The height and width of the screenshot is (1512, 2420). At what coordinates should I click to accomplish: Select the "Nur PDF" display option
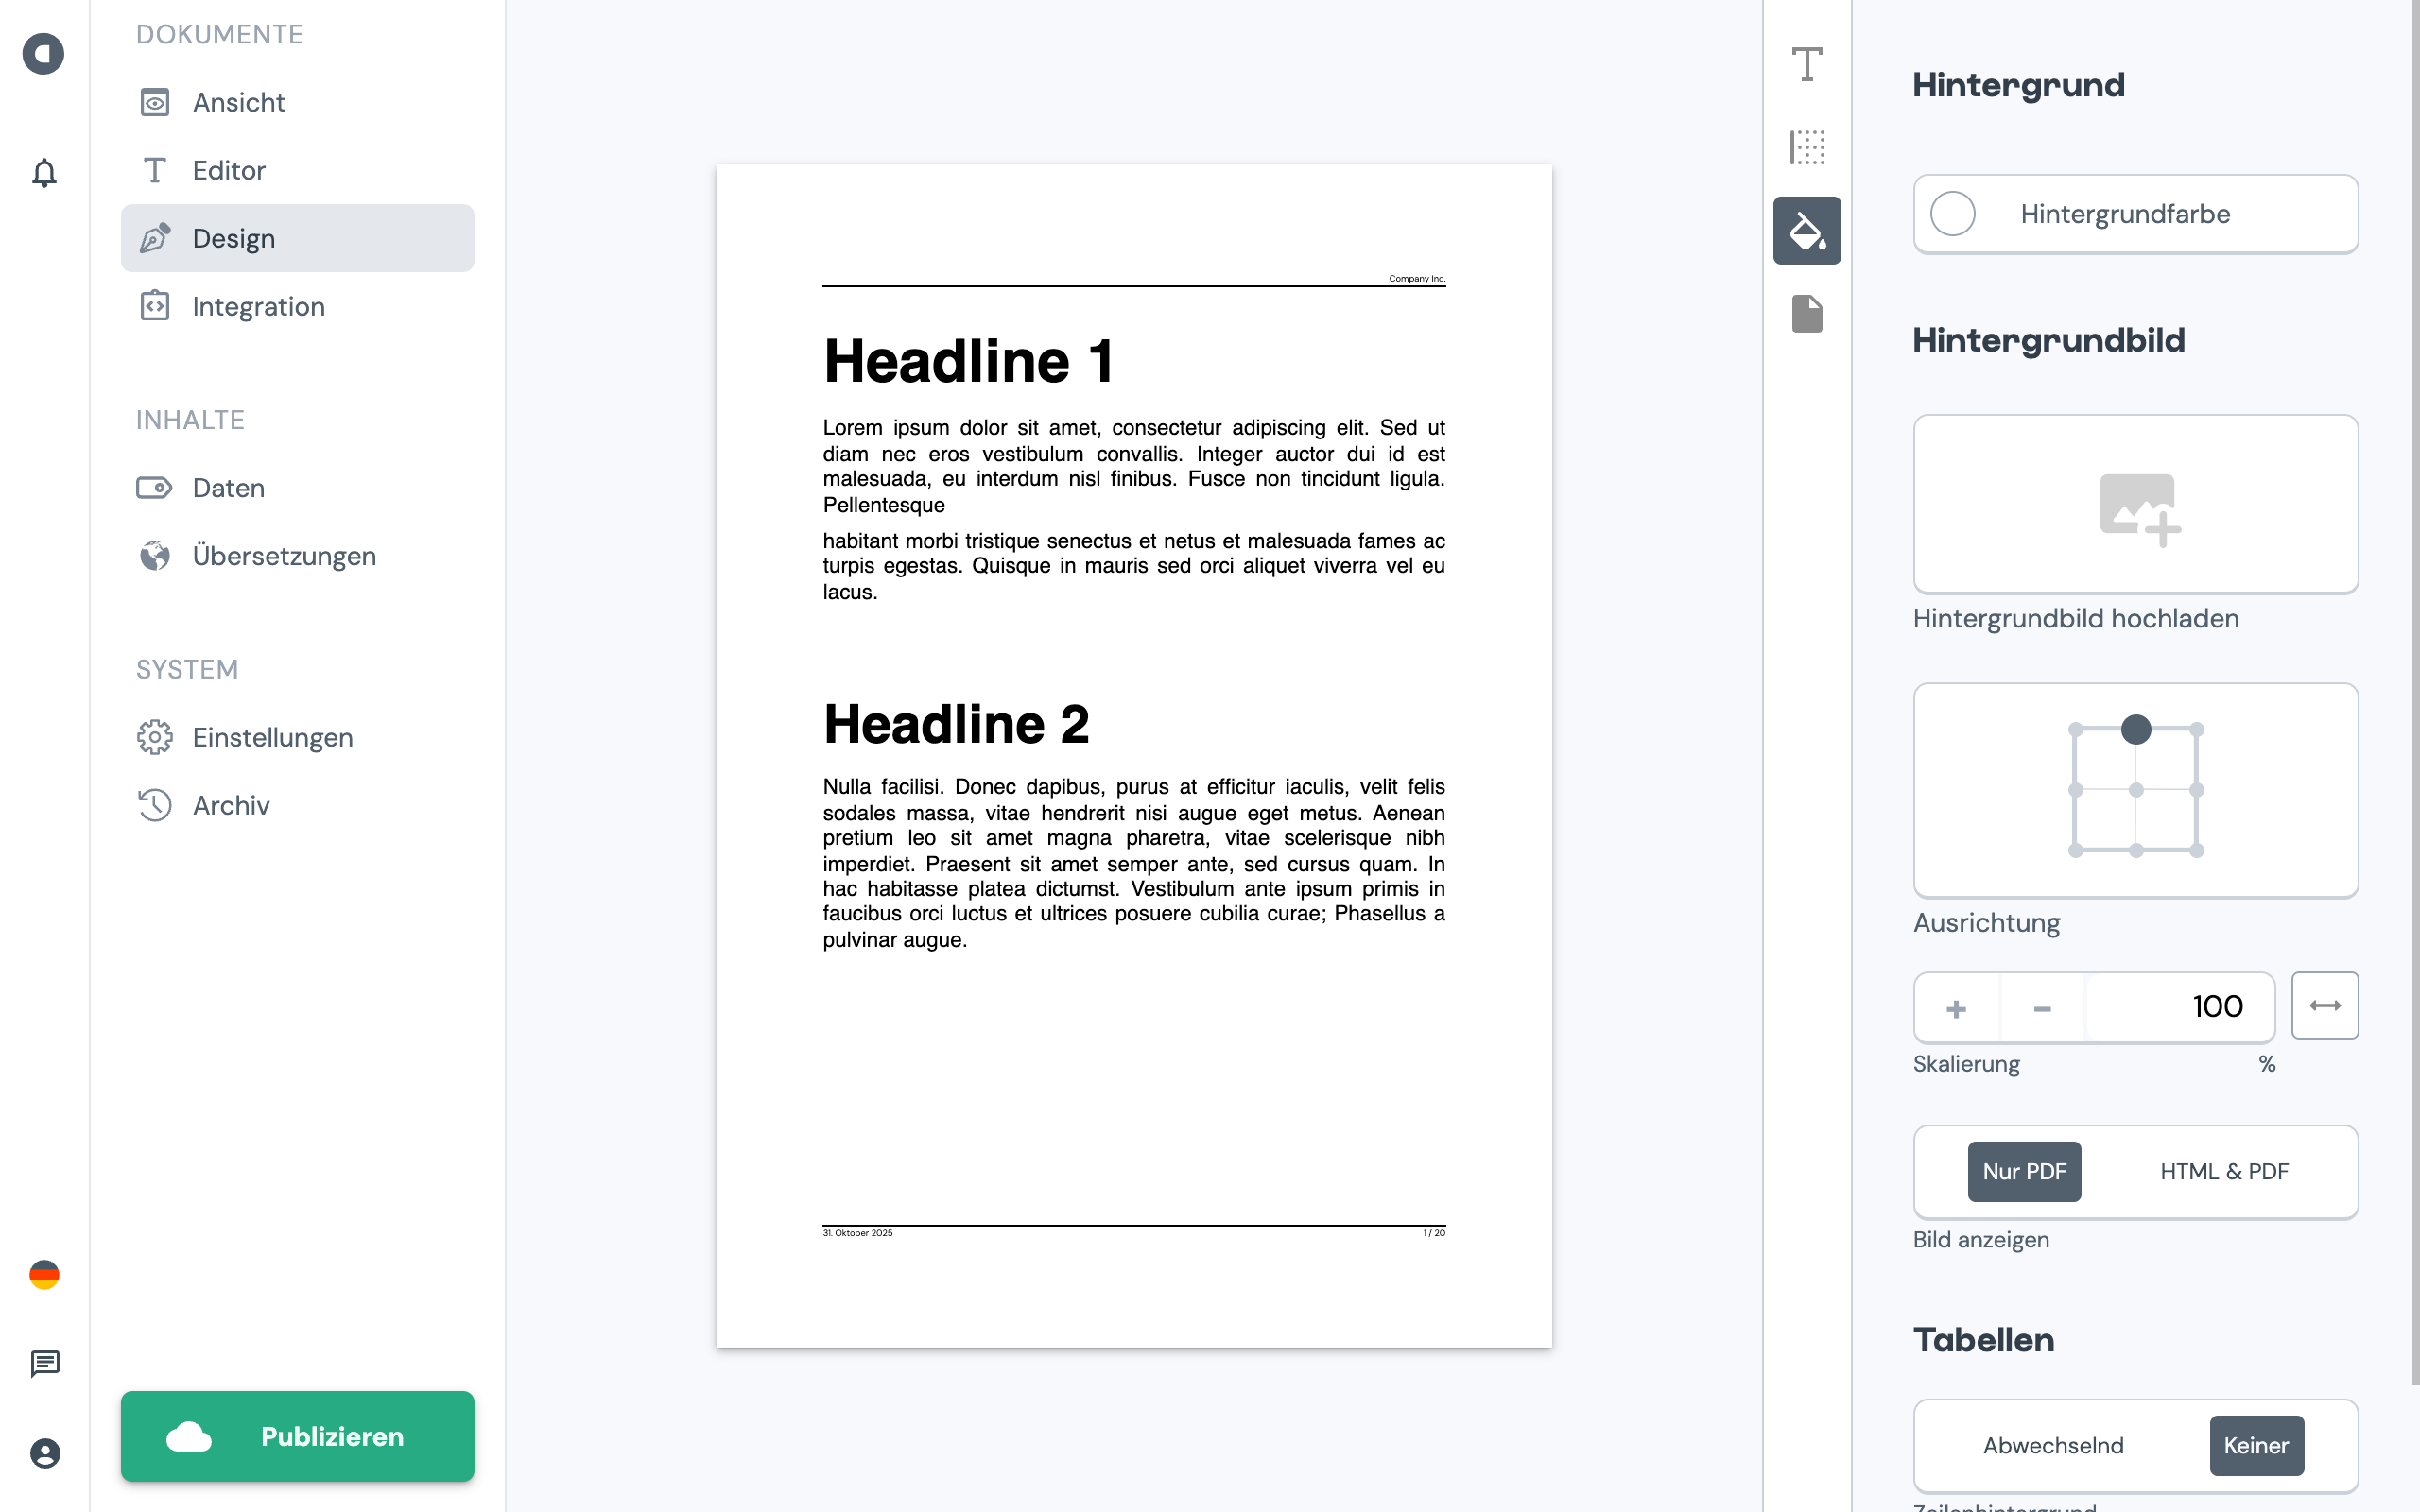[2024, 1171]
